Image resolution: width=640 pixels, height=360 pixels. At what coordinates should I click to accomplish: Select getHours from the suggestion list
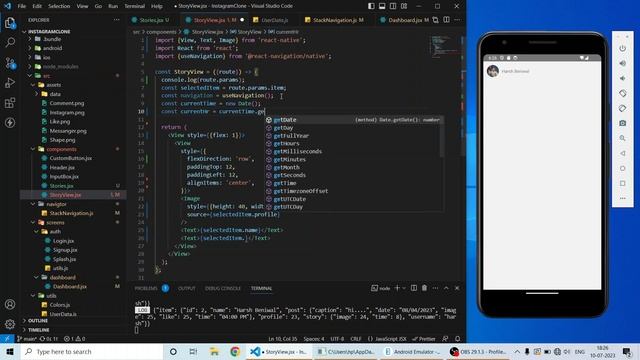point(286,144)
